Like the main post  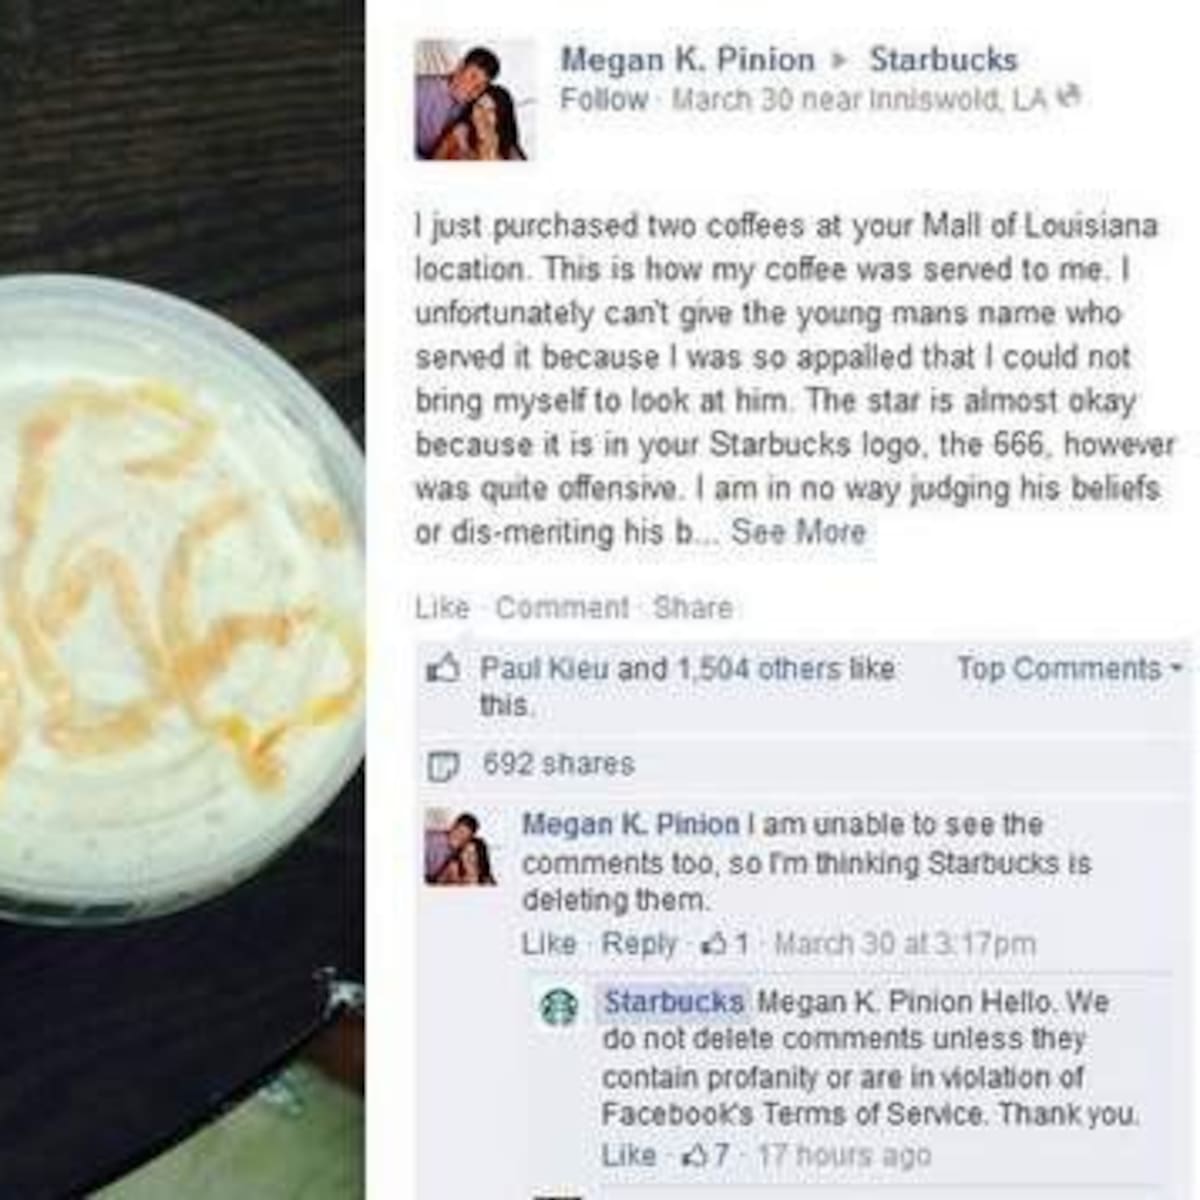tap(442, 607)
